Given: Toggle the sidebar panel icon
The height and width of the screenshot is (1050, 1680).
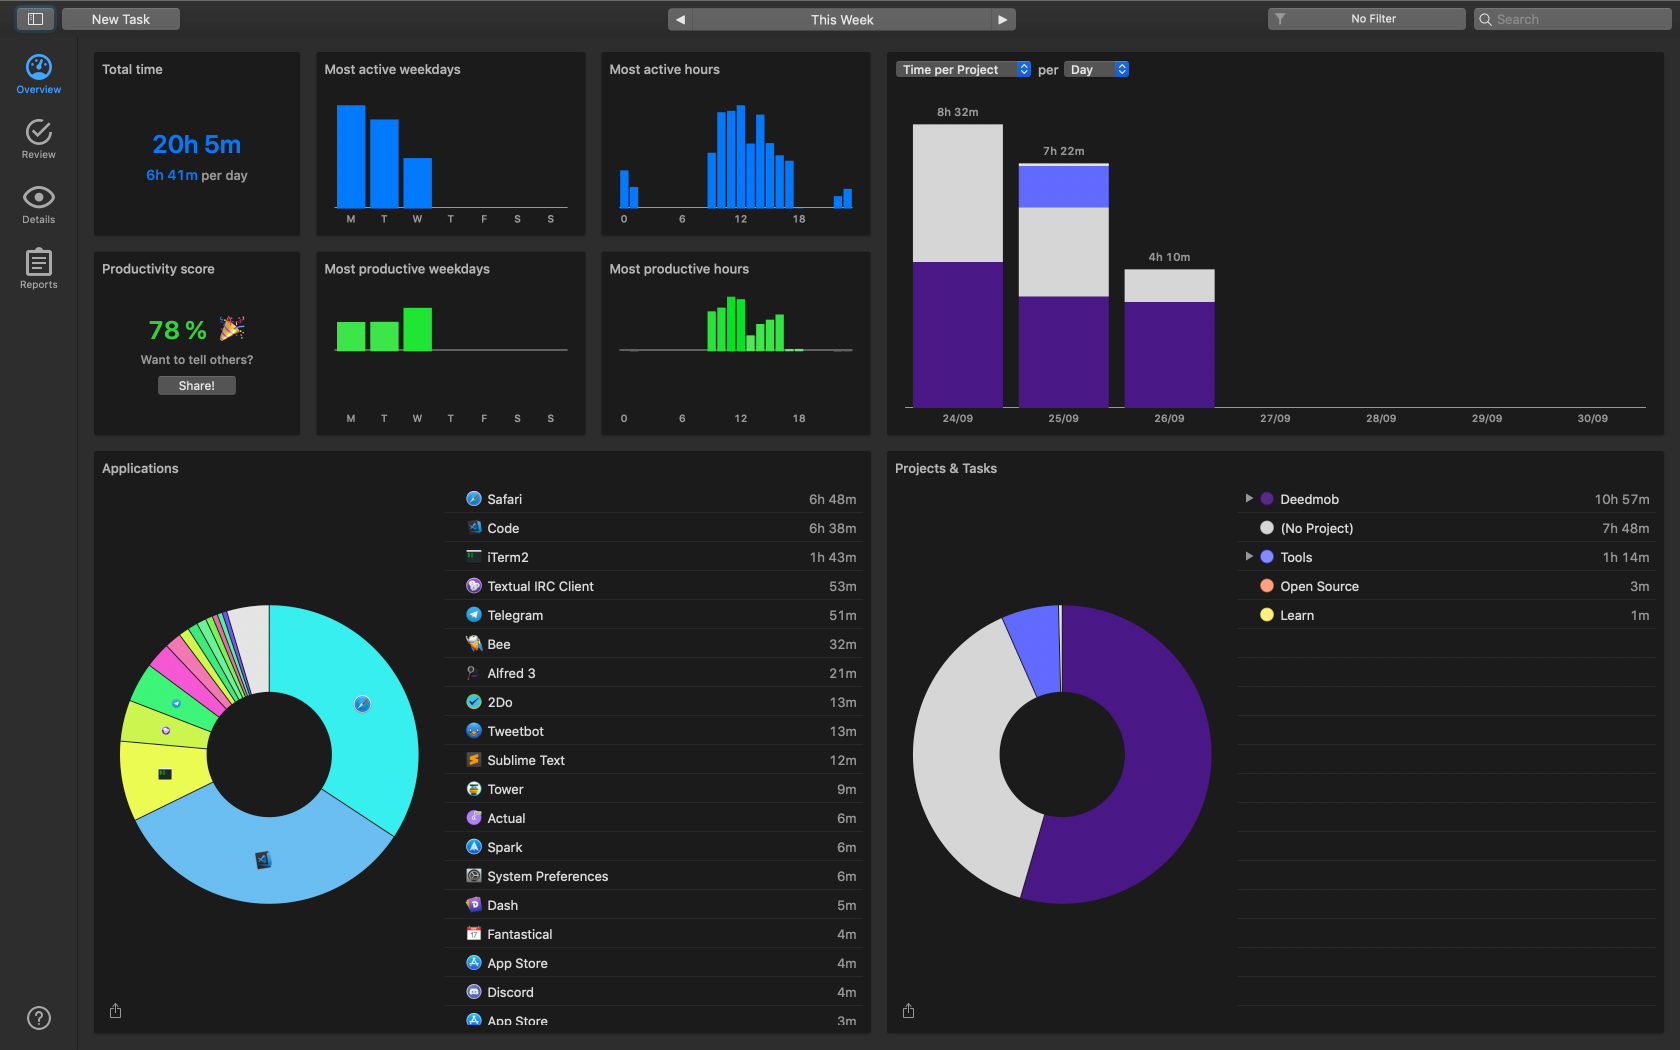Looking at the screenshot, I should coord(35,19).
